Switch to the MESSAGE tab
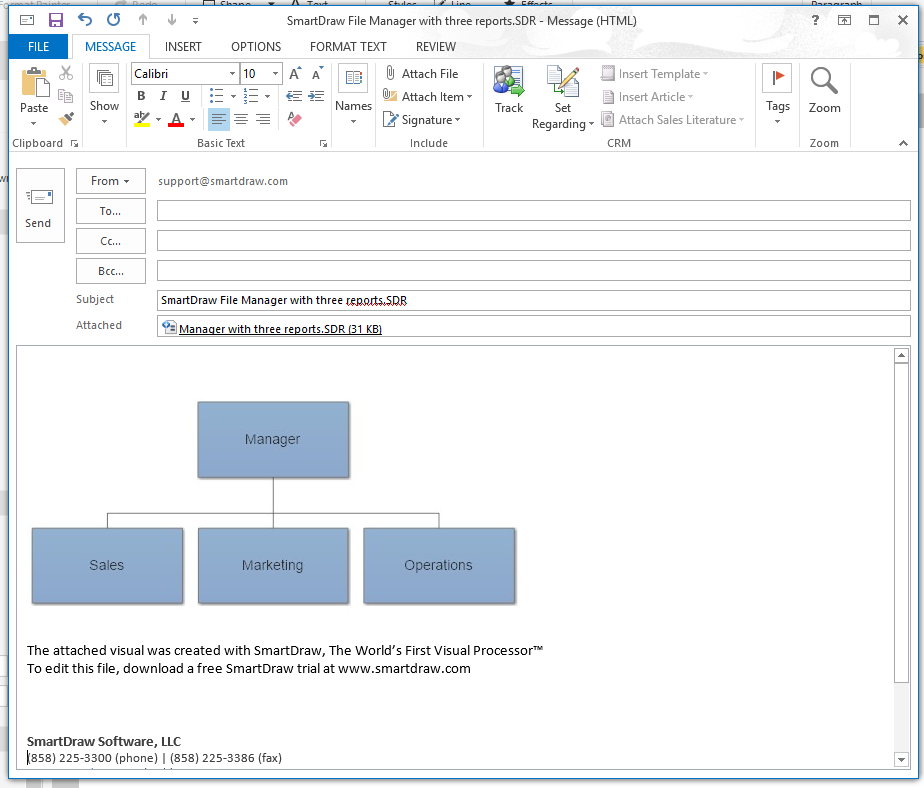This screenshot has width=924, height=788. (110, 47)
